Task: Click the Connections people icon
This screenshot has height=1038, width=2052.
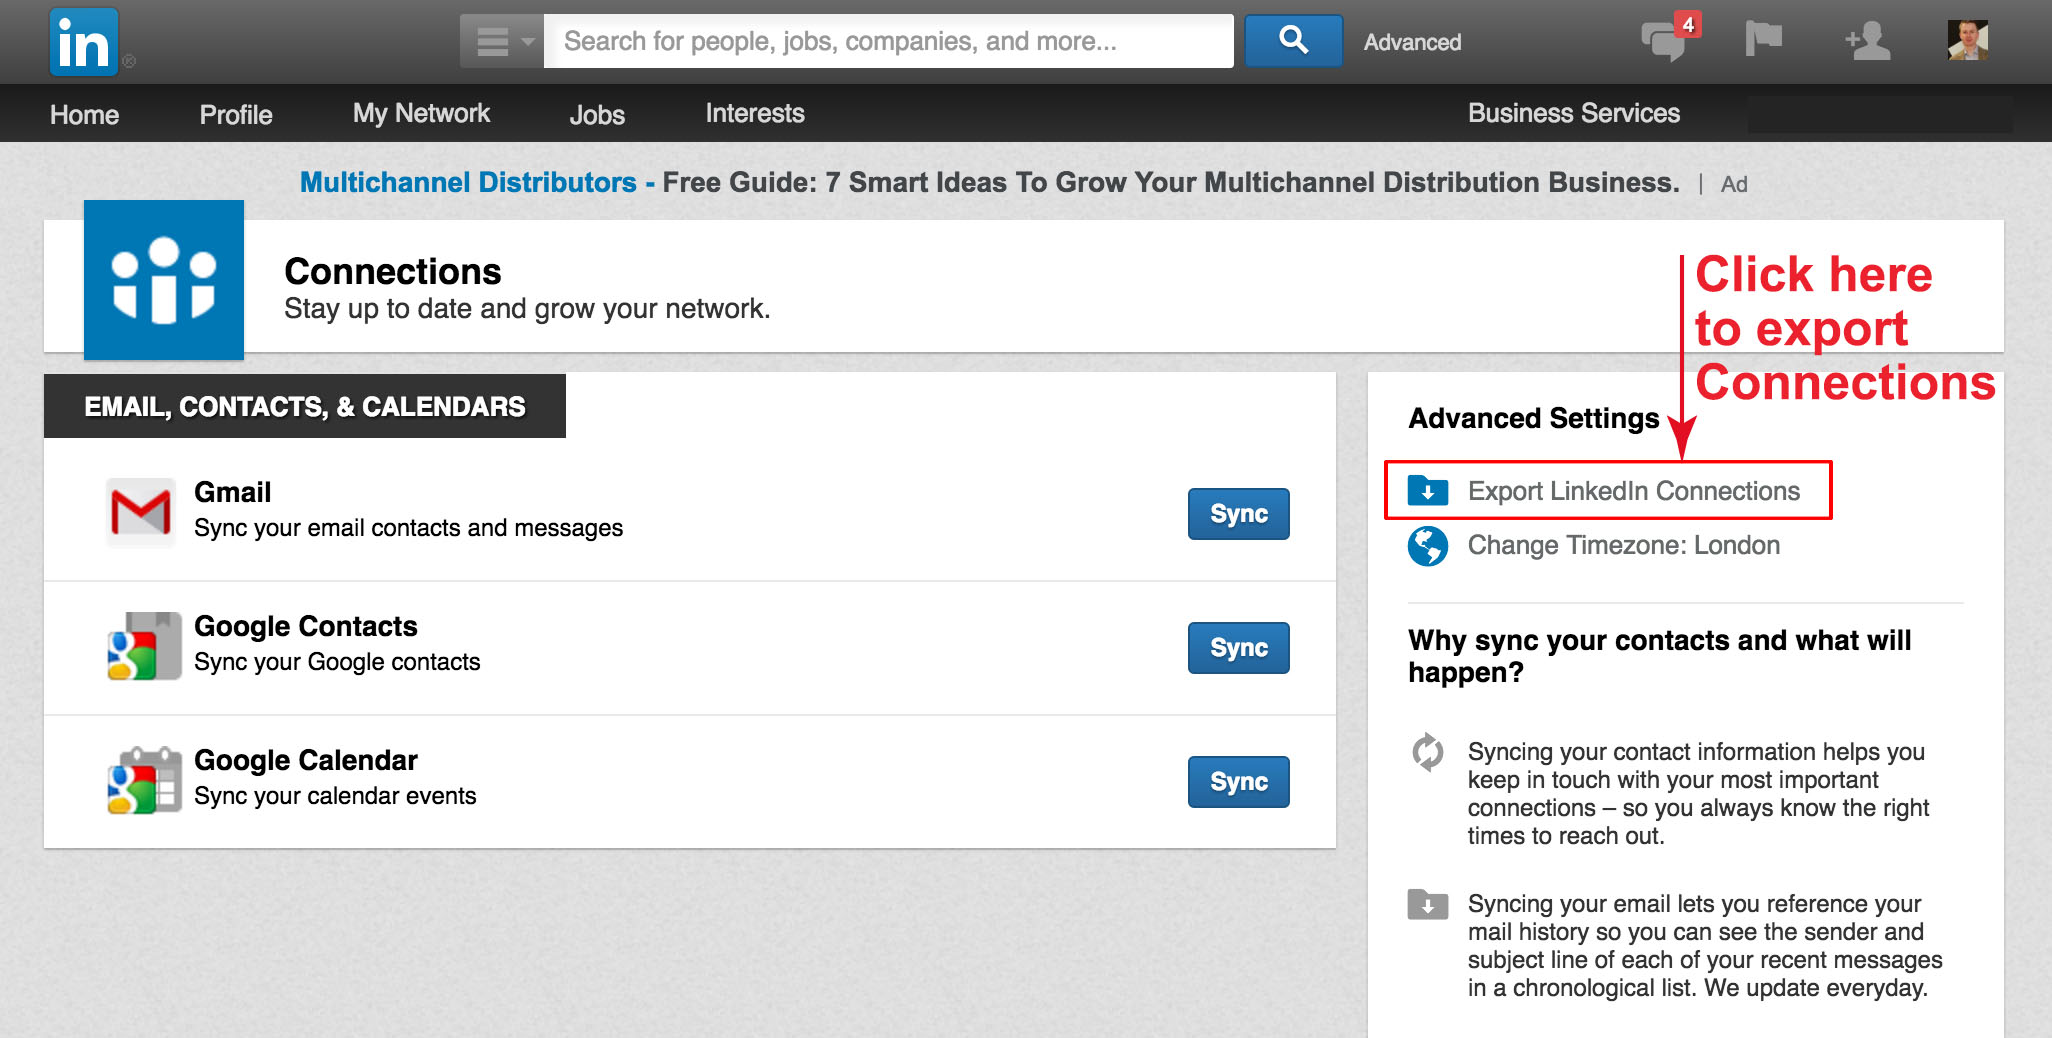Action: pos(164,280)
